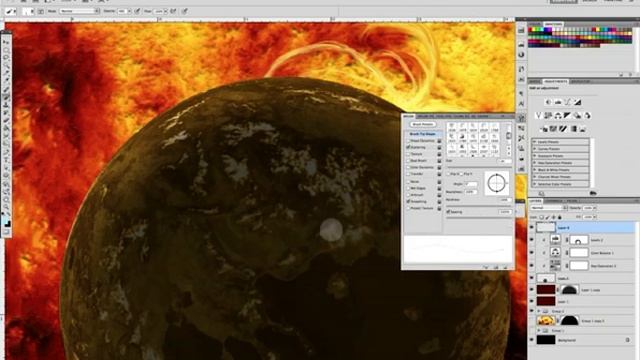
Task: Enable the Shape Dynamics checkbox
Action: pos(408,141)
